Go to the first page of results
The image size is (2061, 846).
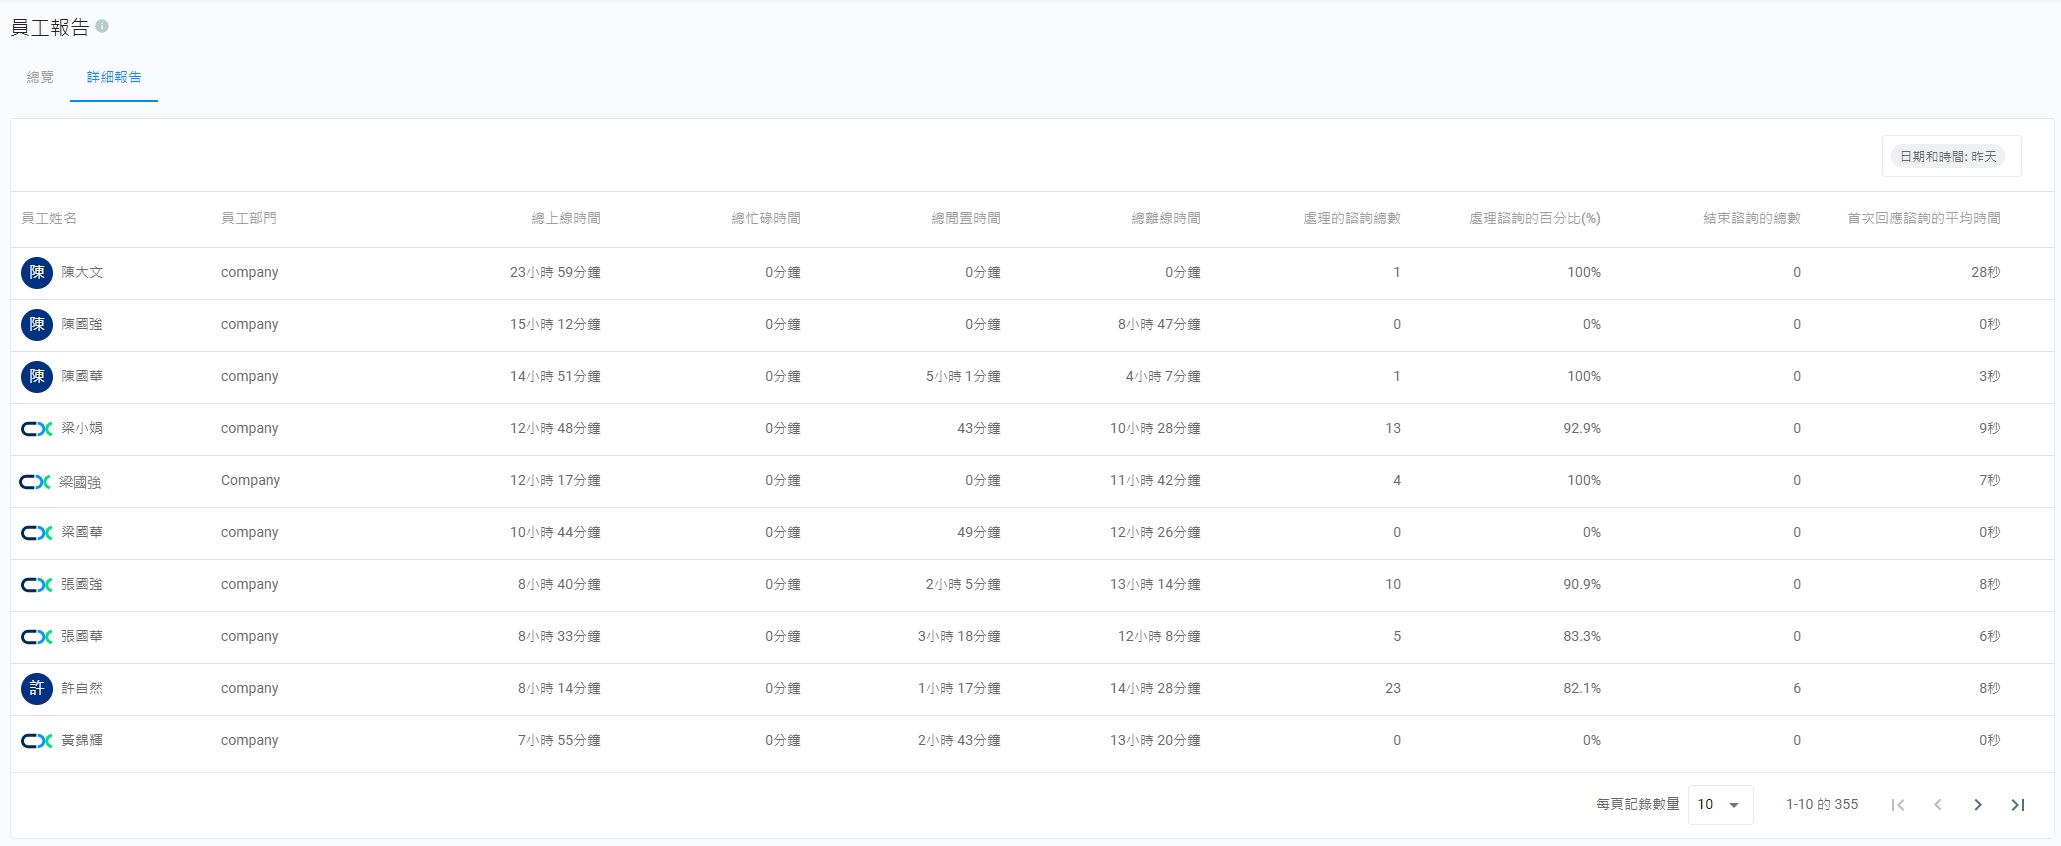1897,805
